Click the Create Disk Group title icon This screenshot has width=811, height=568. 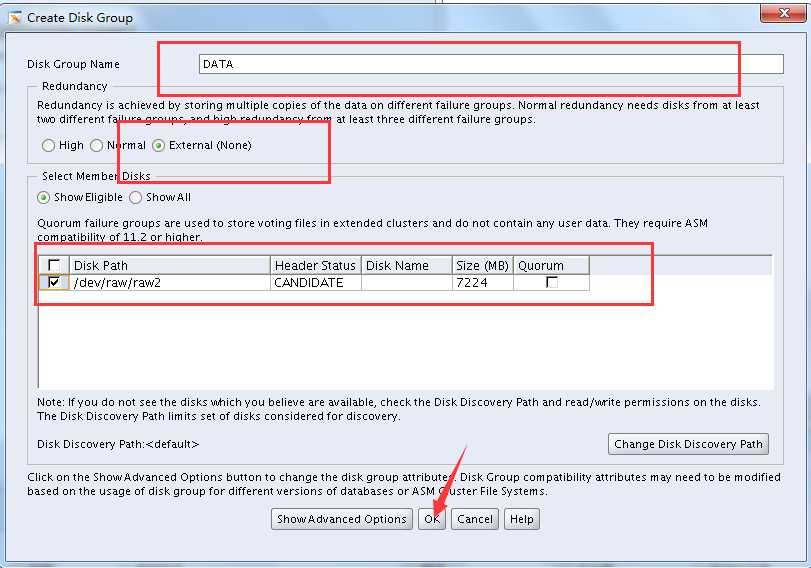16,18
